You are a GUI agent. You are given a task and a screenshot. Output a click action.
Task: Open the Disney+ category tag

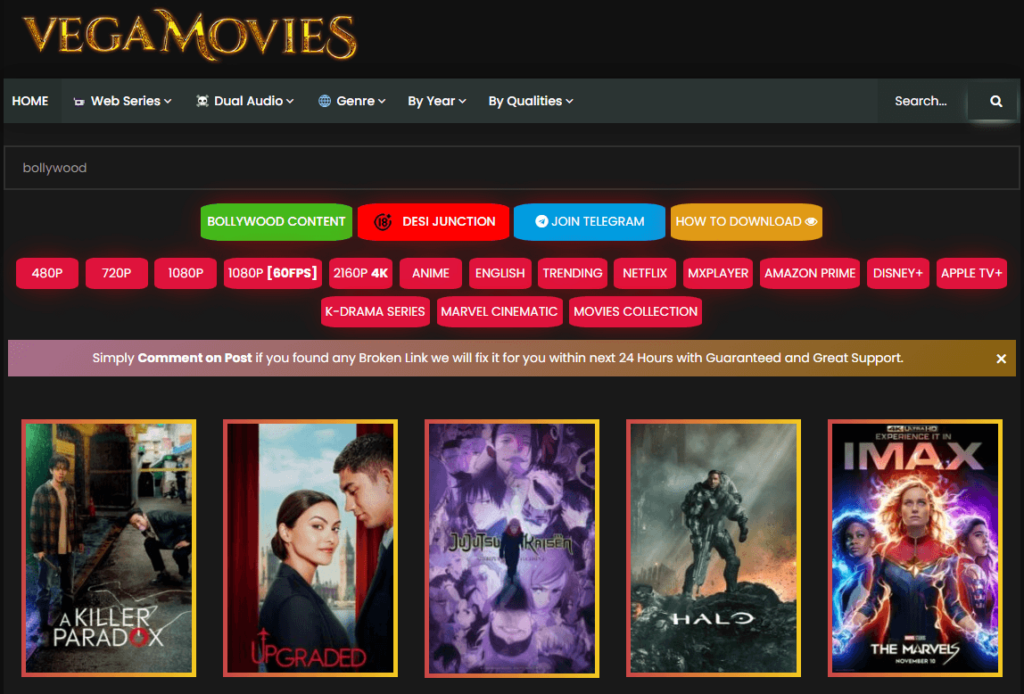pyautogui.click(x=898, y=273)
